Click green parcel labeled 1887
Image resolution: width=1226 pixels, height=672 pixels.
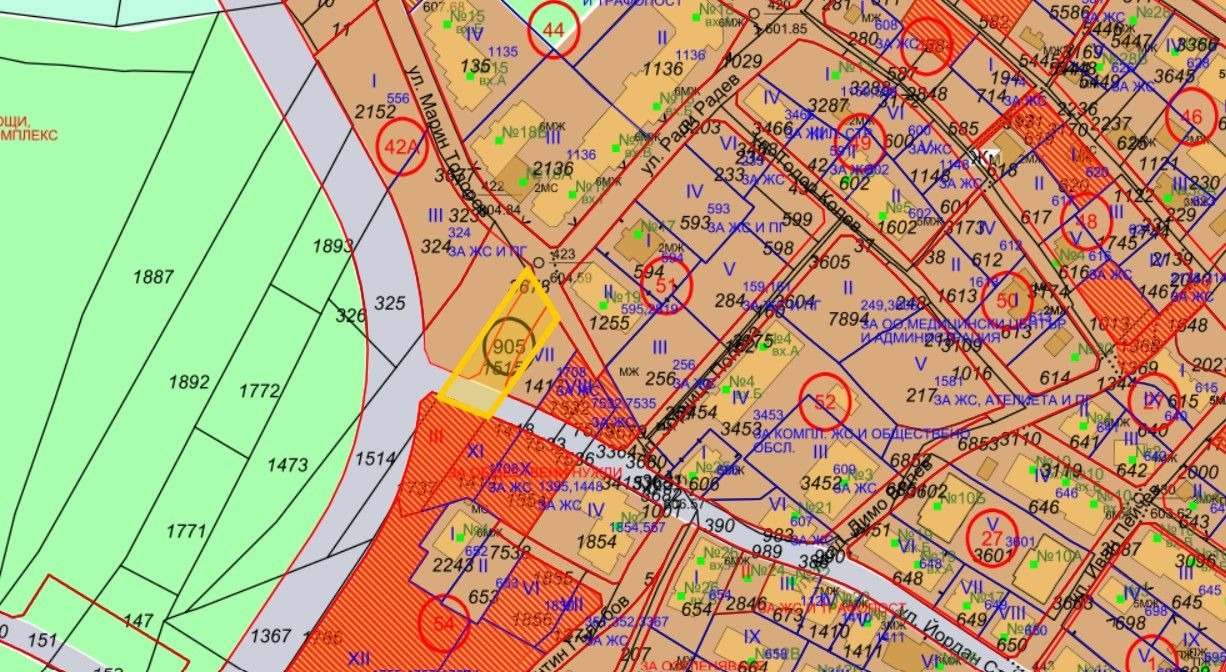(x=152, y=278)
